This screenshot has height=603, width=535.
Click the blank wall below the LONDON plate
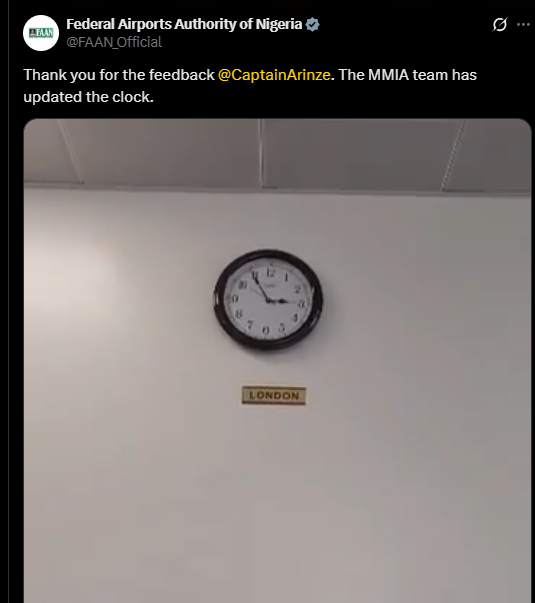274,500
